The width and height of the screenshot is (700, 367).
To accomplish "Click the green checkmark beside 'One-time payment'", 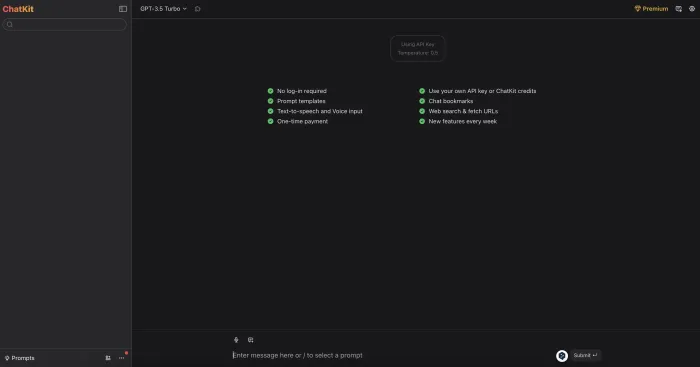I will (271, 121).
